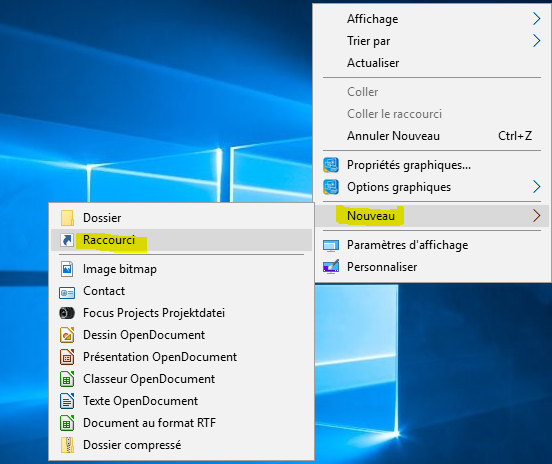Click the Raccourci shortcut arrow icon
Viewport: 552px width, 464px height.
[67, 240]
